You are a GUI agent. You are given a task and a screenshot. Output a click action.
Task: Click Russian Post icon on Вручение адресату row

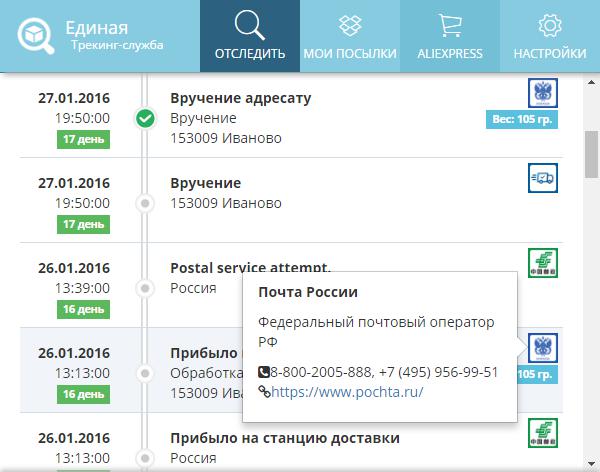point(543,93)
